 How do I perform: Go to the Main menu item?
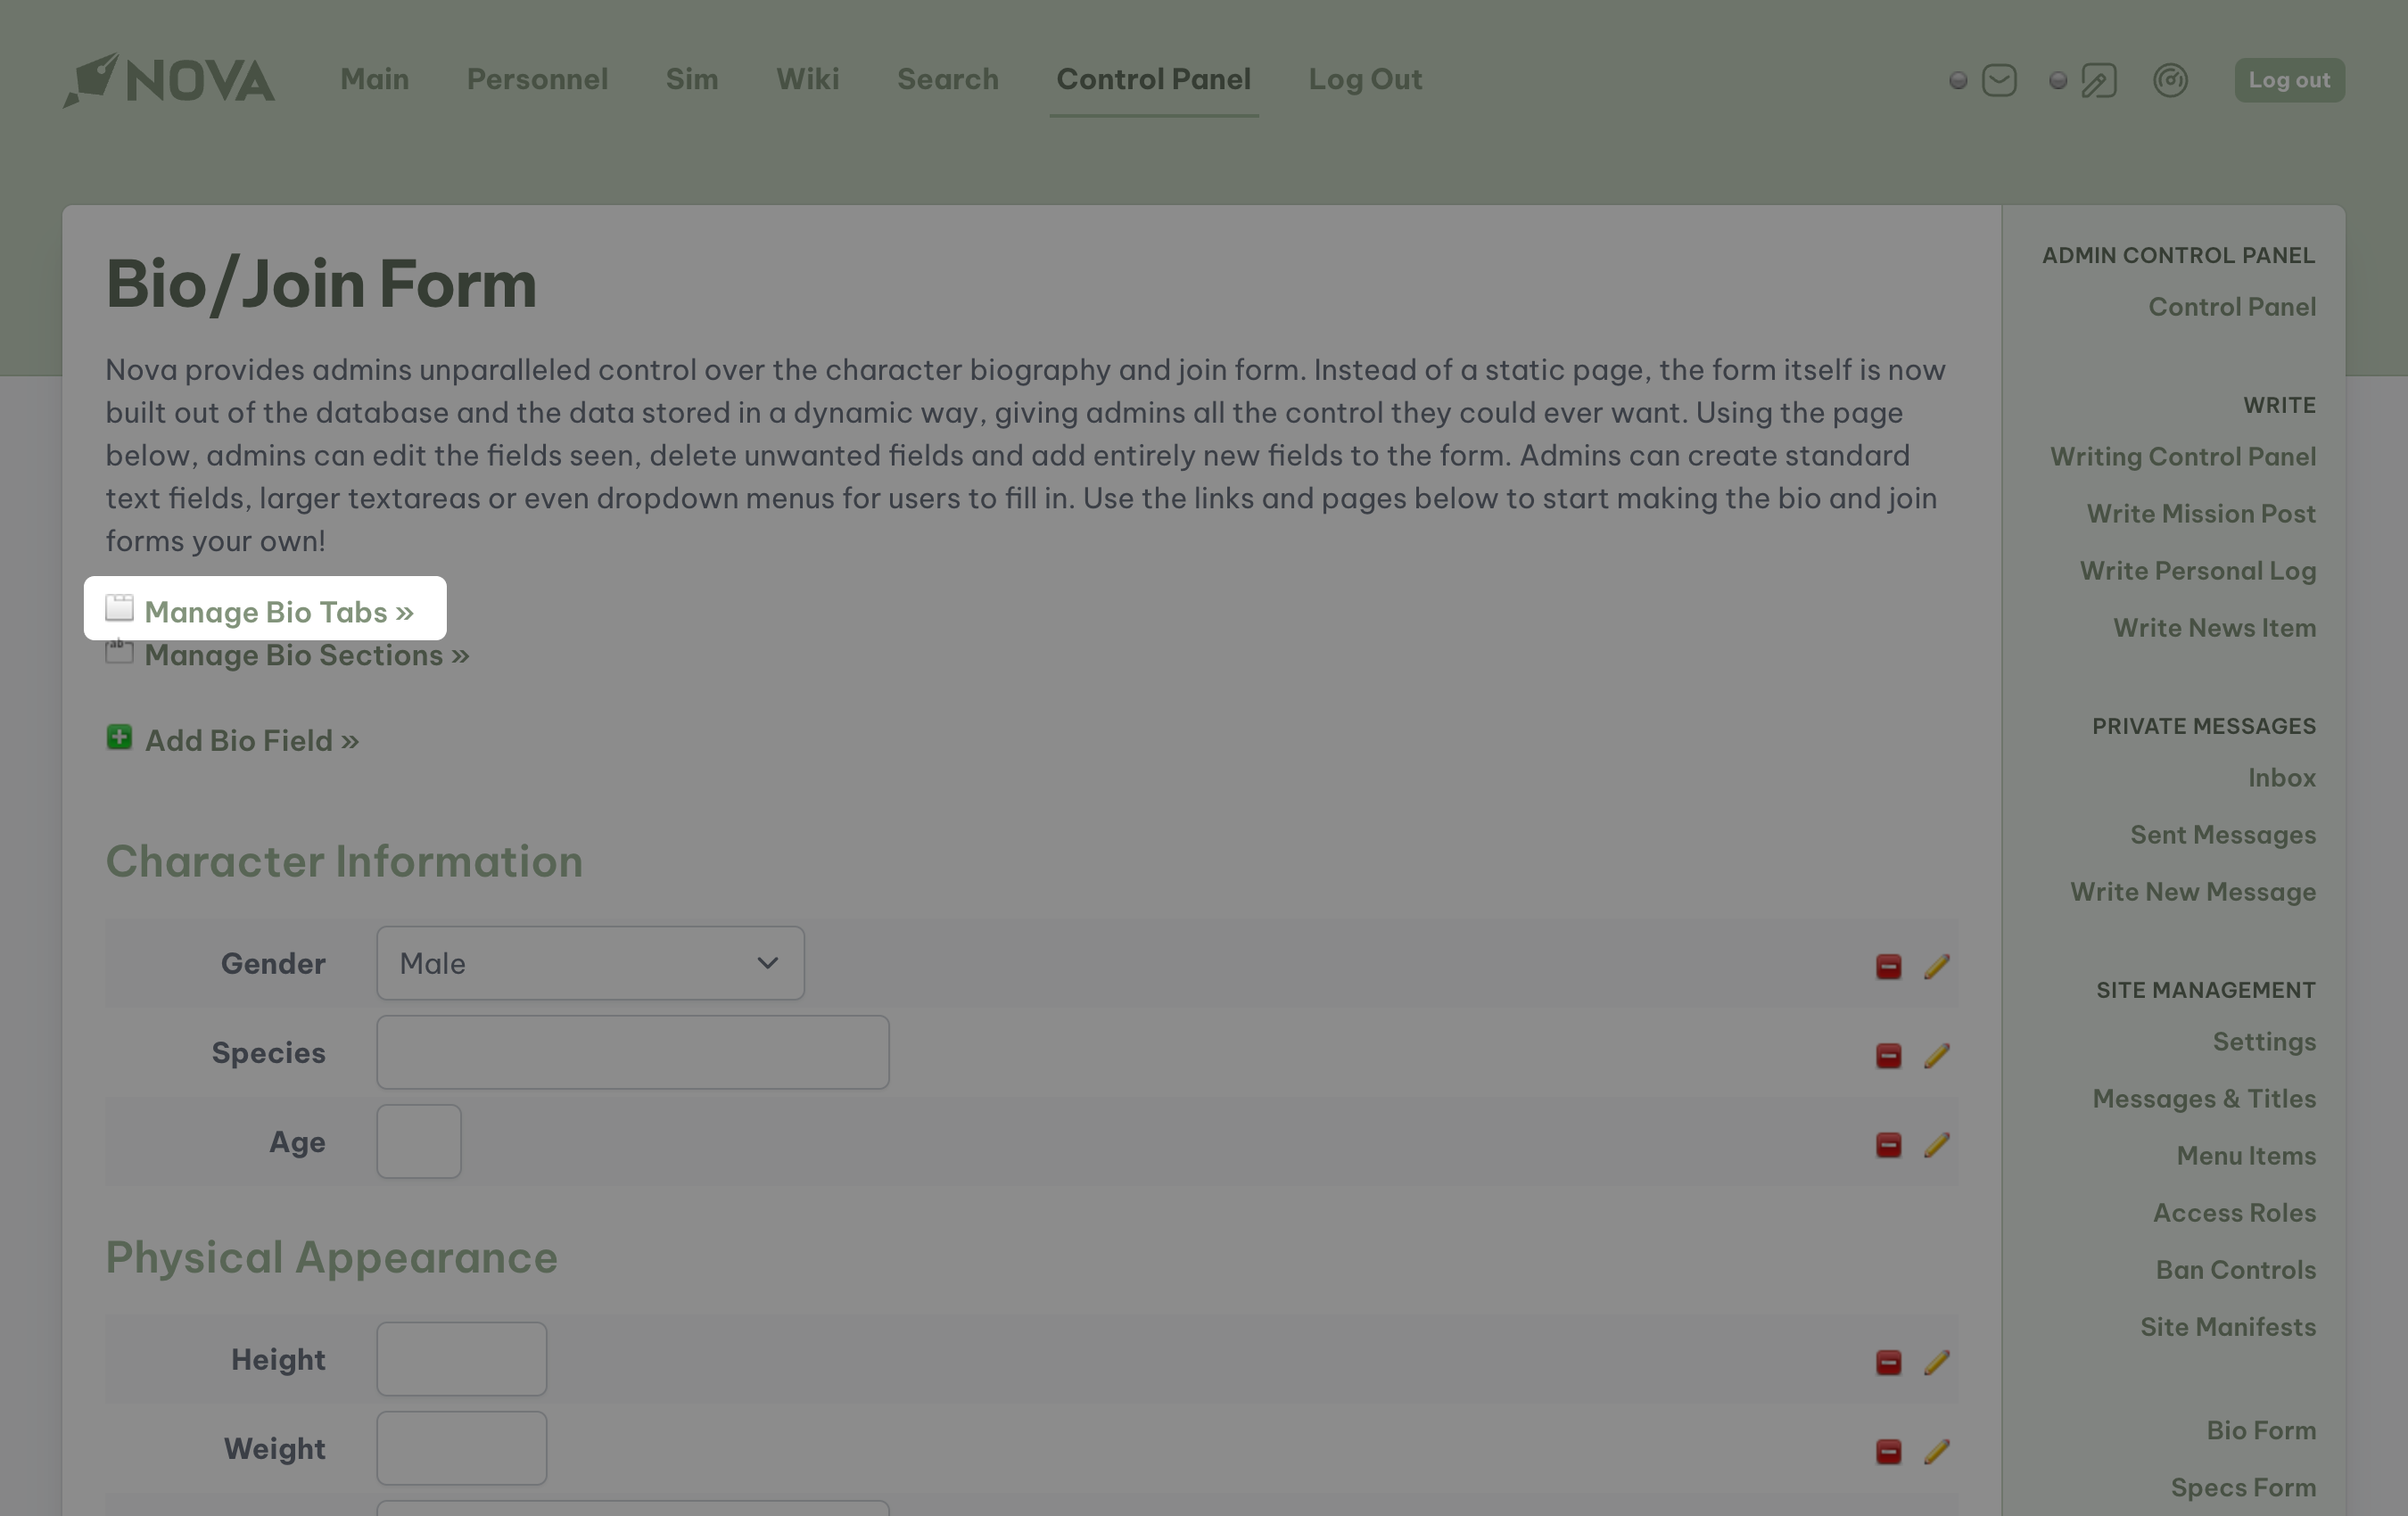pyautogui.click(x=374, y=79)
